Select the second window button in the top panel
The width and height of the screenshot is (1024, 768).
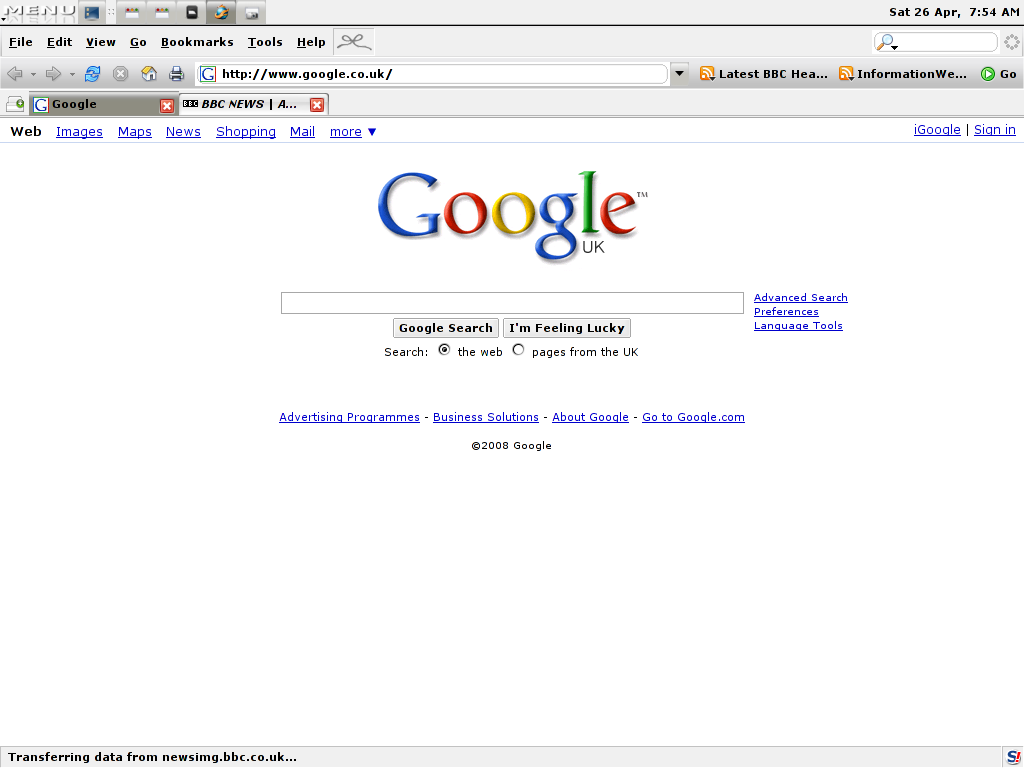(161, 12)
